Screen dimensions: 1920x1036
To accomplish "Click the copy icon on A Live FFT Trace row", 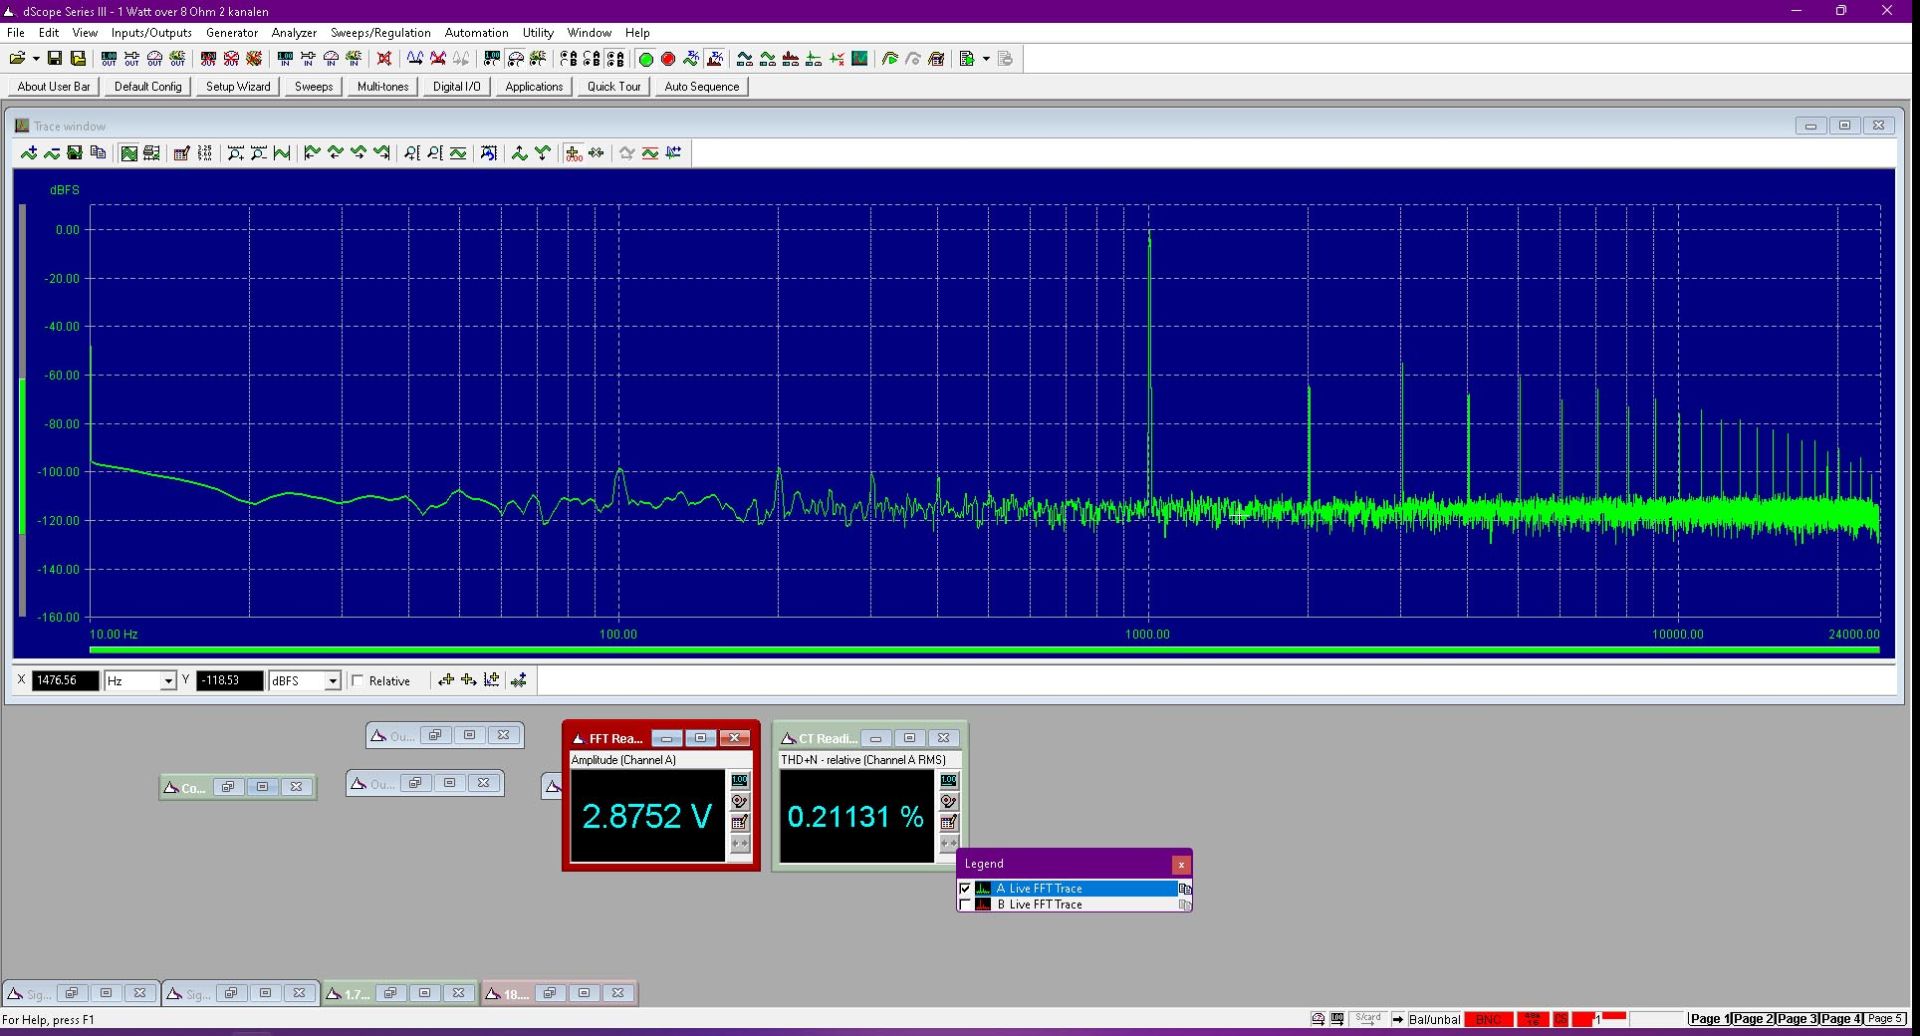I will [x=1185, y=888].
